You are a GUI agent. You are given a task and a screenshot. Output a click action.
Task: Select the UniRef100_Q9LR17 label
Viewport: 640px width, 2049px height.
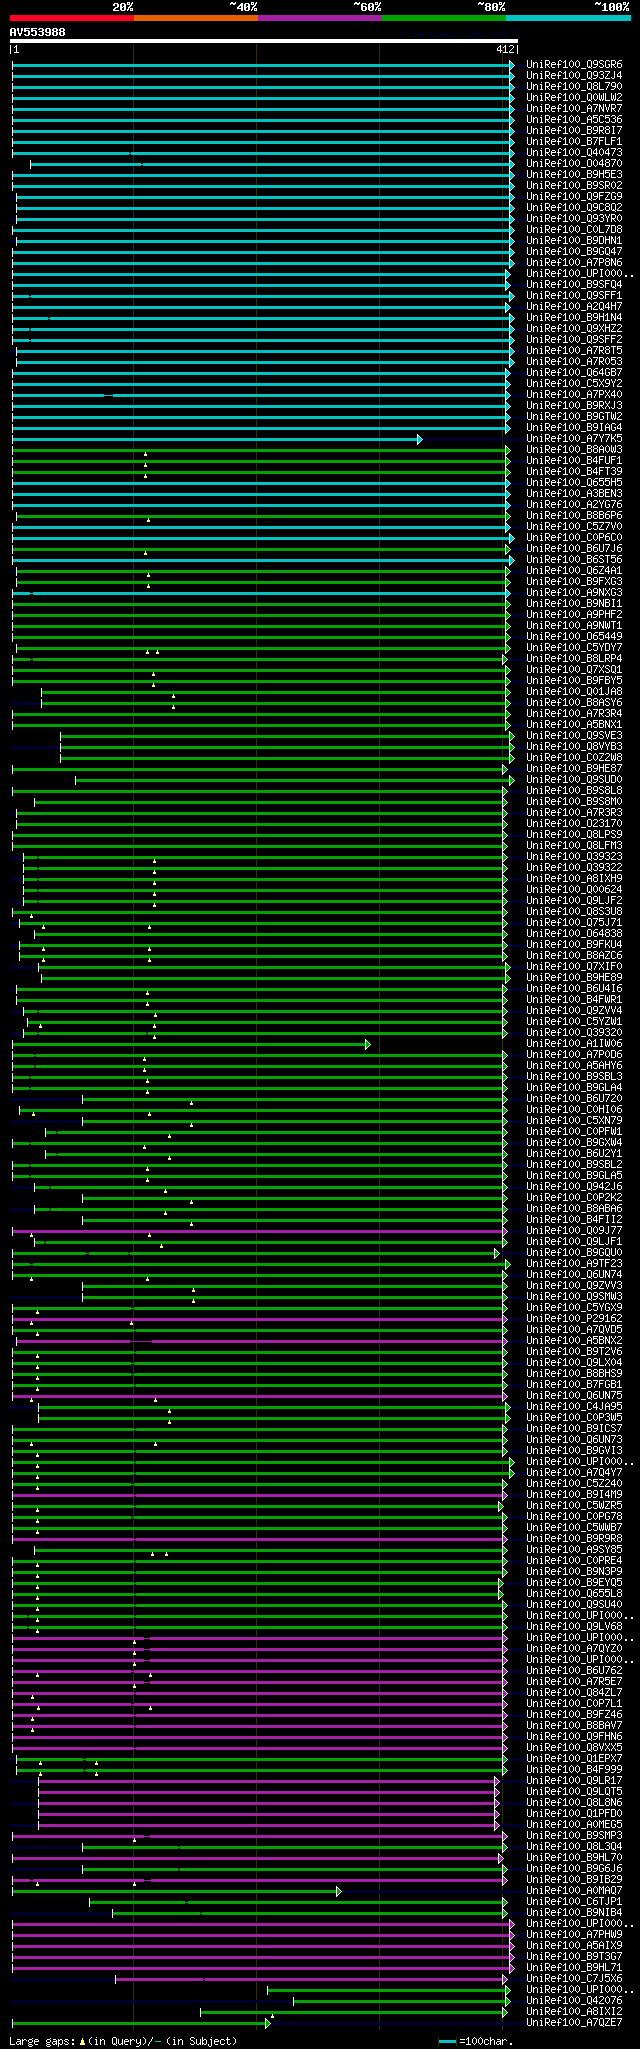click(574, 1780)
